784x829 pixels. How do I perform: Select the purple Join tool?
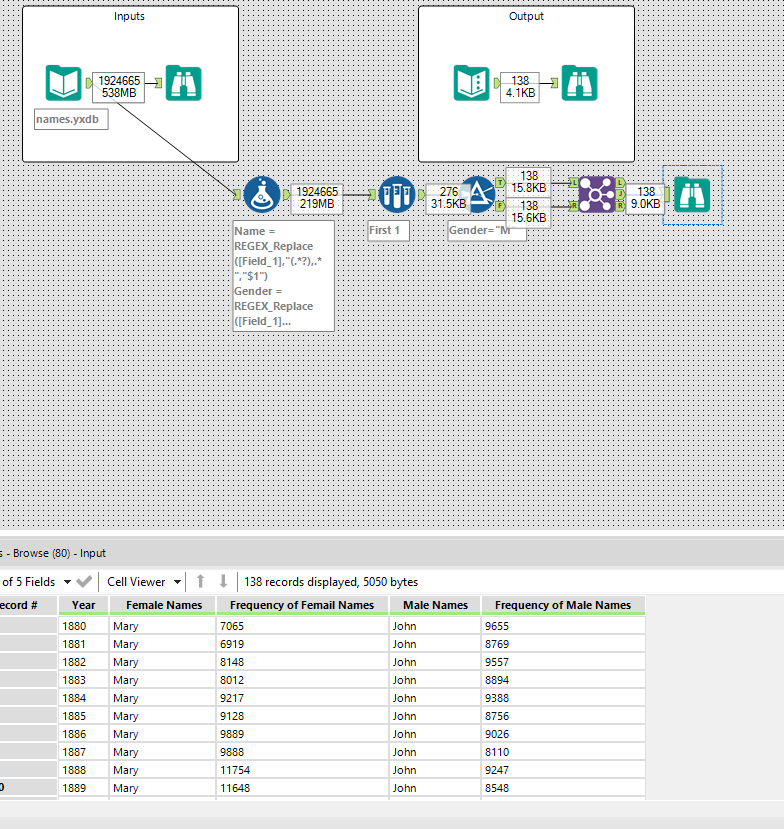(x=596, y=195)
